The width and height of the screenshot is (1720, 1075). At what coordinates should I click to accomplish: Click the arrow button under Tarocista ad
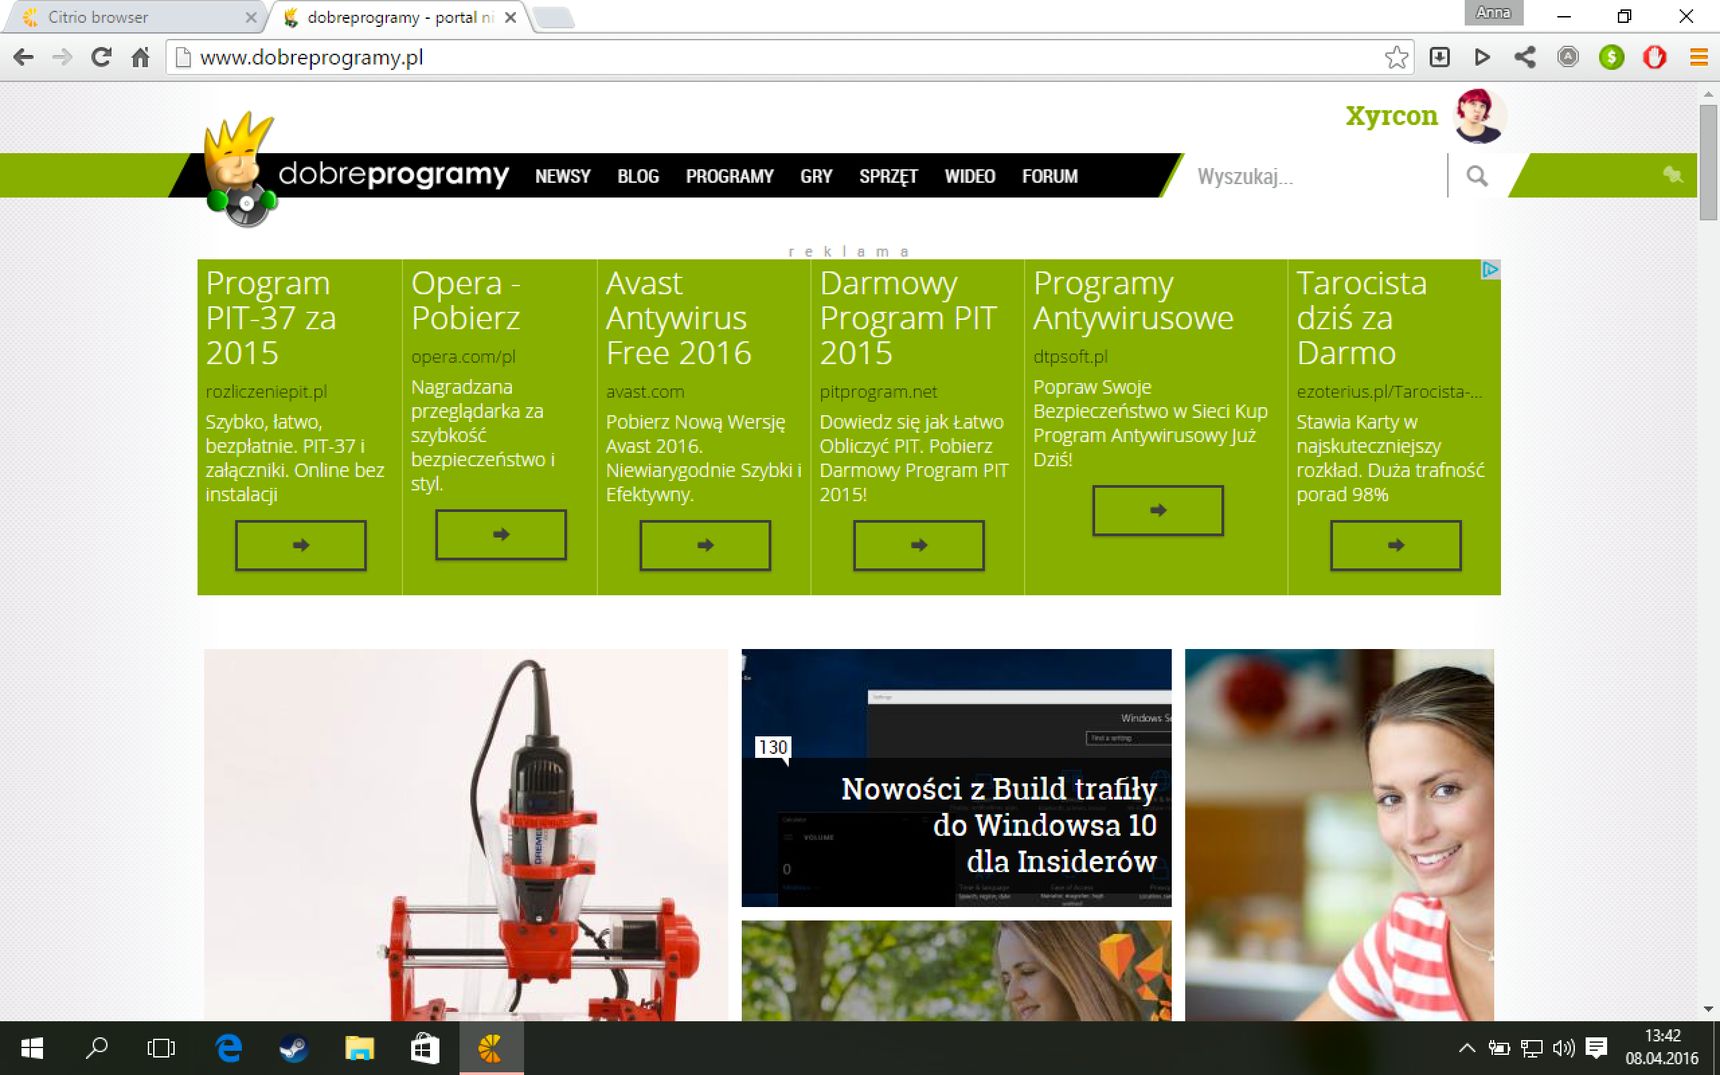tap(1396, 545)
